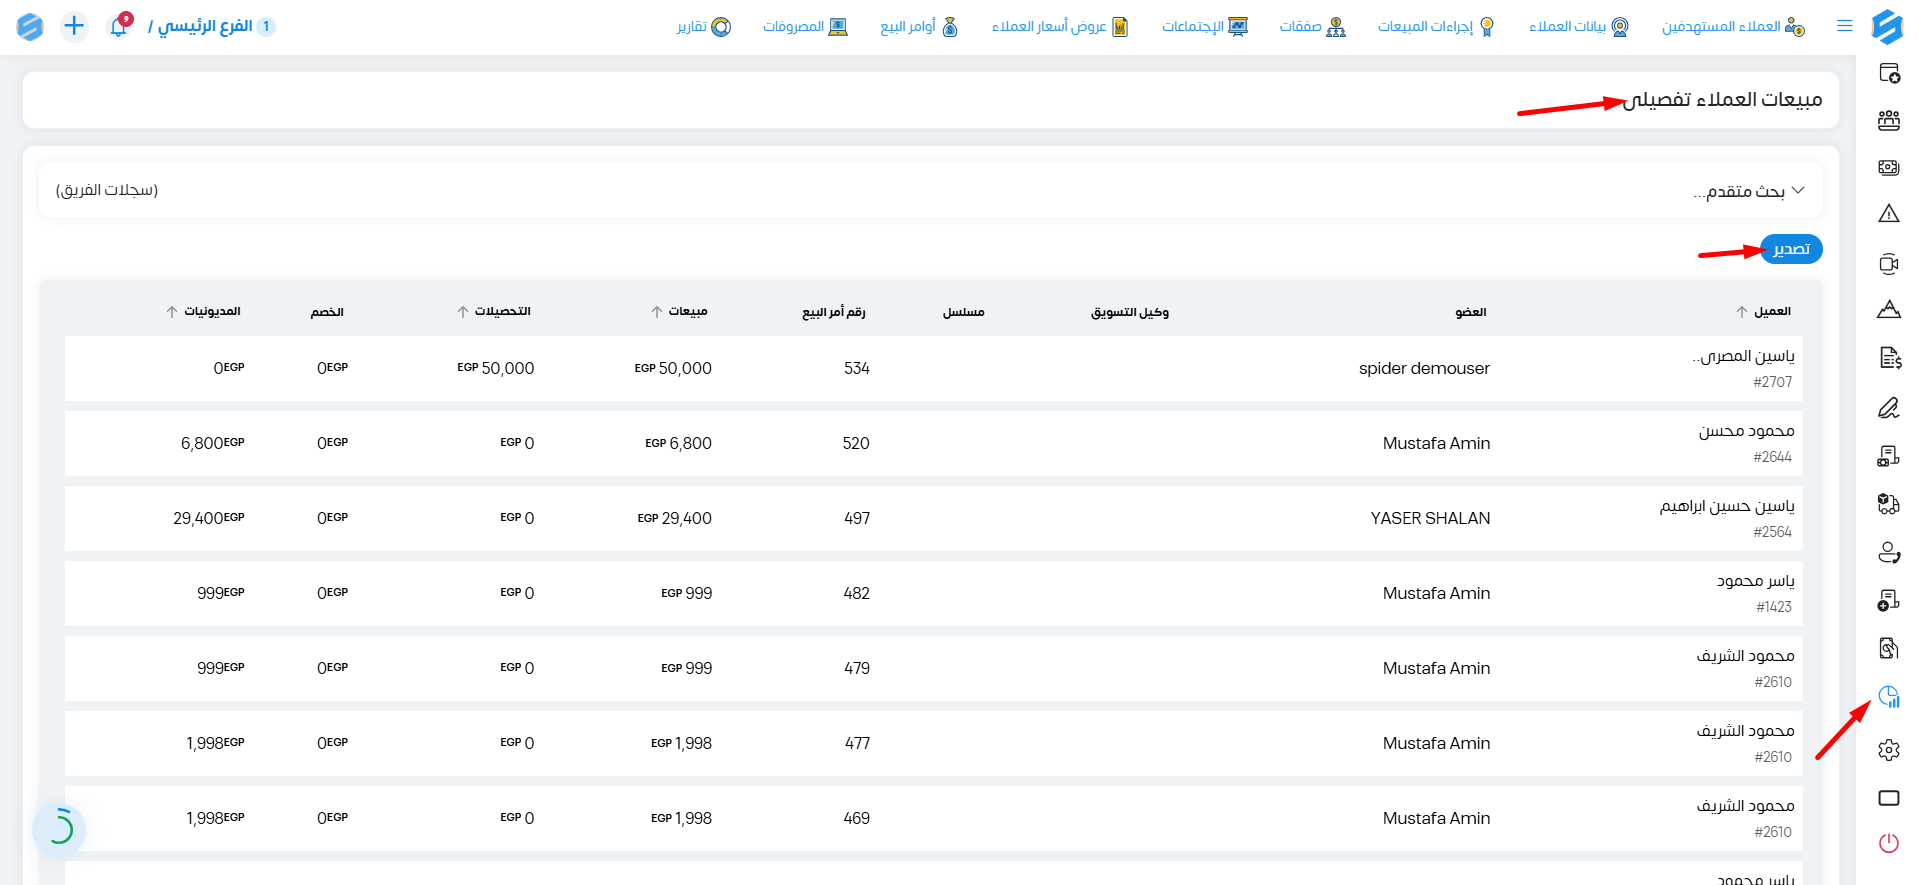The width and height of the screenshot is (1919, 885).
Task: Click sales amount EGP 29,400
Action: pos(675,519)
